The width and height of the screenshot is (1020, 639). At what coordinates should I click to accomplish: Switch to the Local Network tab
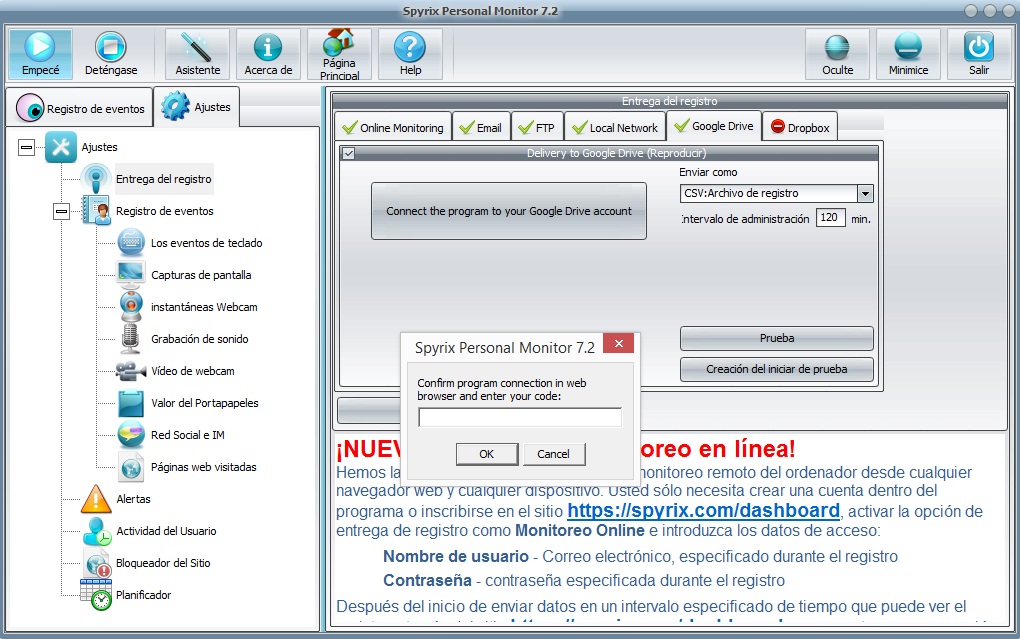pos(615,128)
